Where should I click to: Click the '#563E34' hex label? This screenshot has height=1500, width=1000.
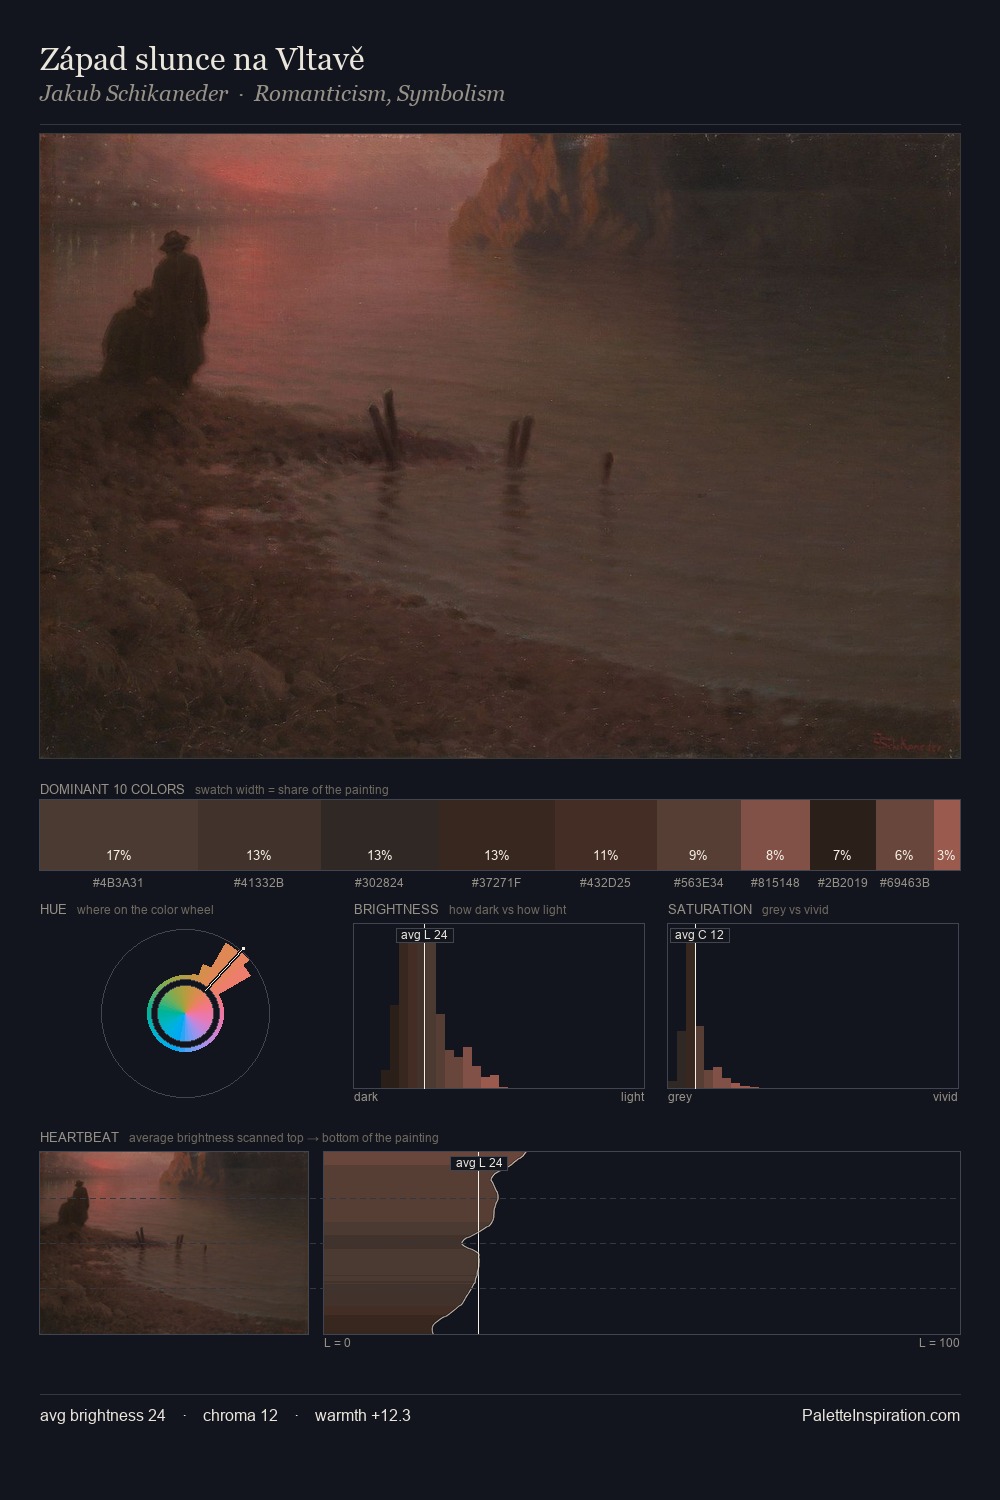[x=698, y=883]
